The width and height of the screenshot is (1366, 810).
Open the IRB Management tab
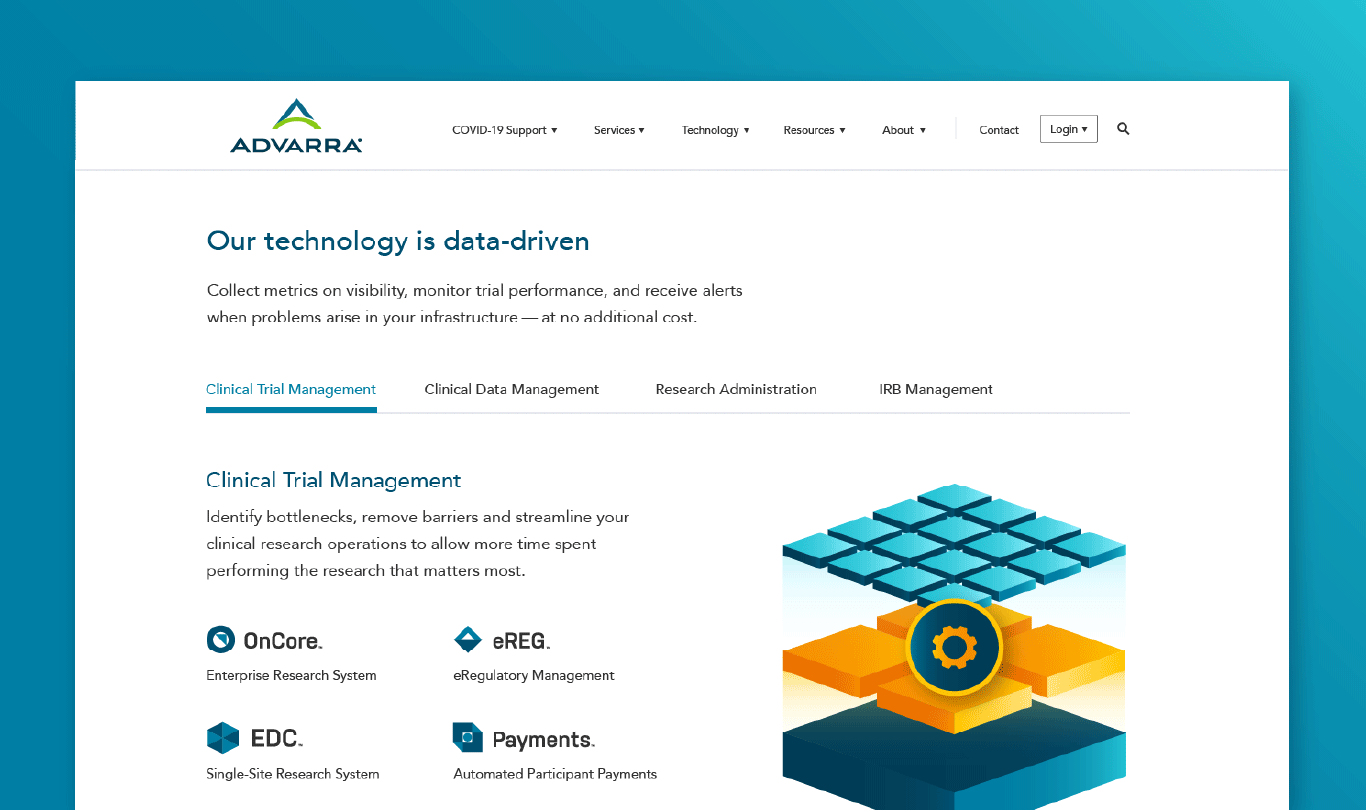(936, 389)
